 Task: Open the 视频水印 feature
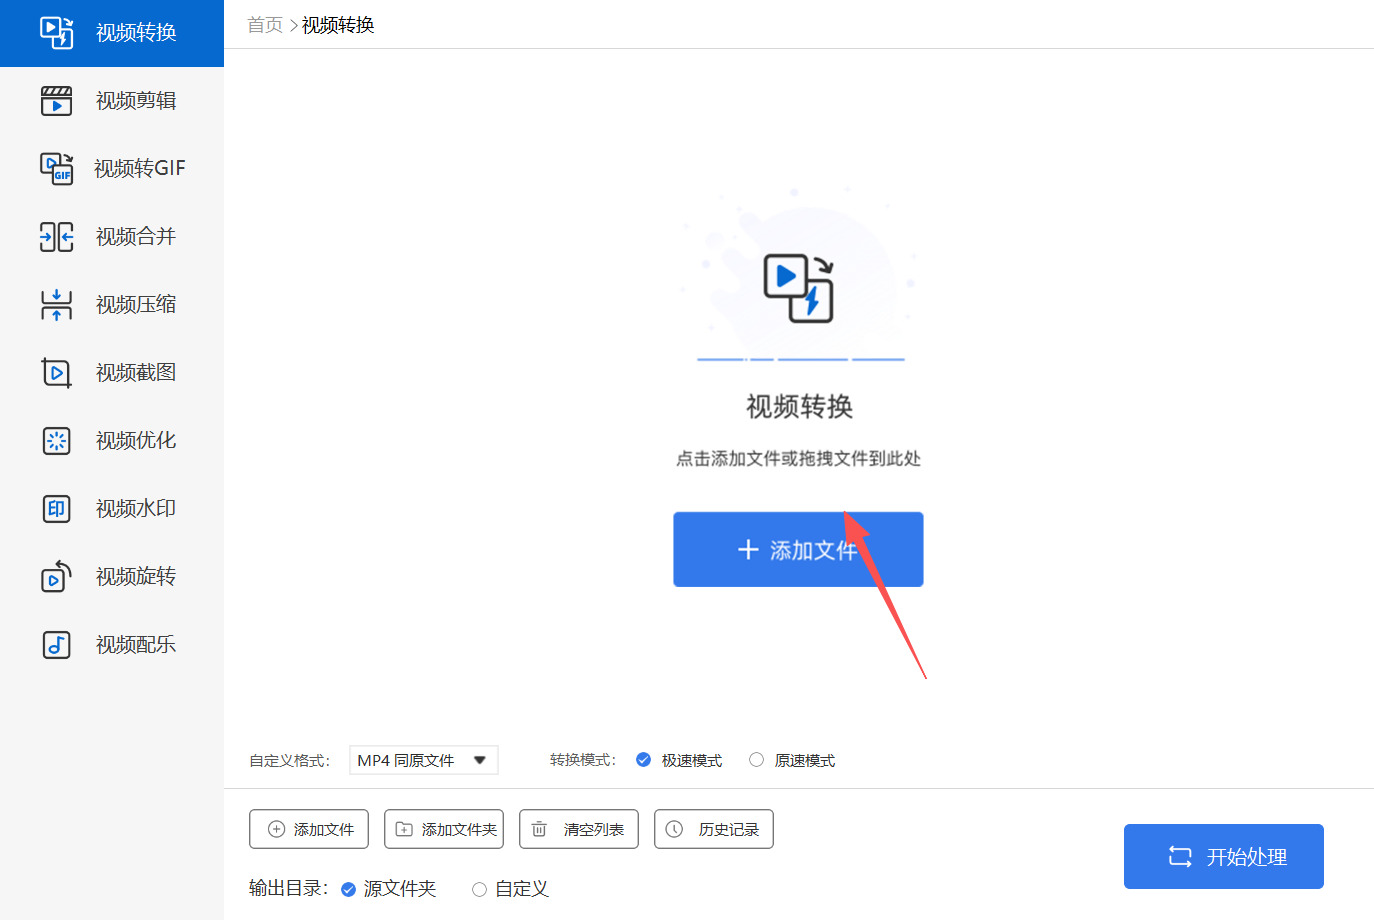[x=111, y=508]
